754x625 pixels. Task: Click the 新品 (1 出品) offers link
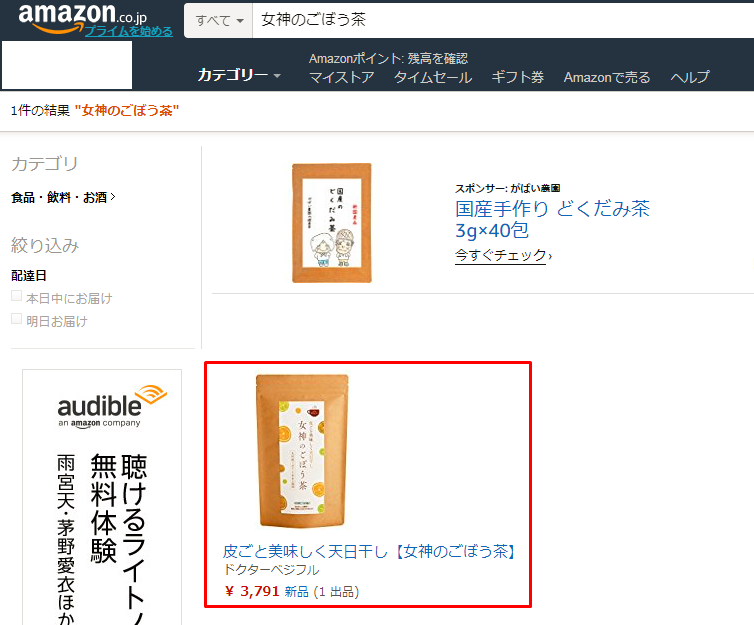tap(321, 591)
